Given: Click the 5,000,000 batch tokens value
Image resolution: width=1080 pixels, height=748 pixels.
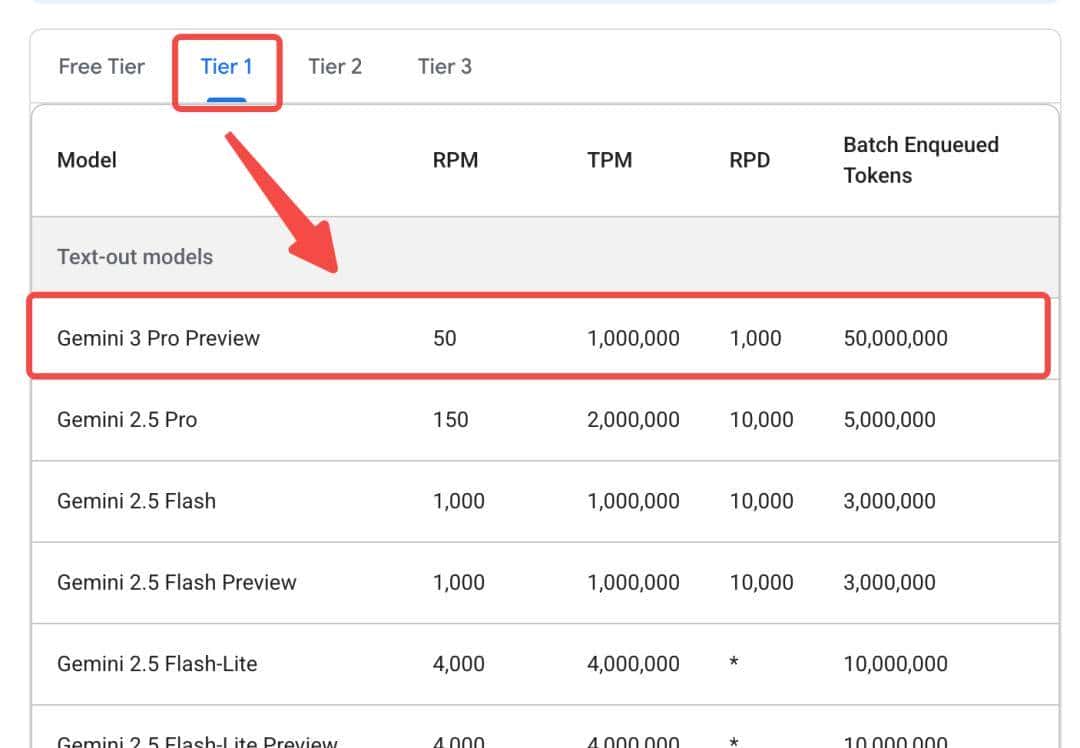Looking at the screenshot, I should point(889,419).
